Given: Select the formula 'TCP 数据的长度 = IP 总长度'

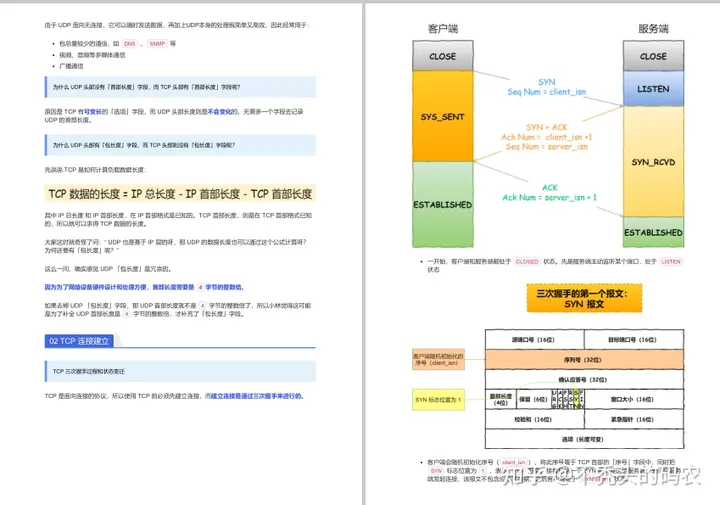Looking at the screenshot, I should (180, 194).
